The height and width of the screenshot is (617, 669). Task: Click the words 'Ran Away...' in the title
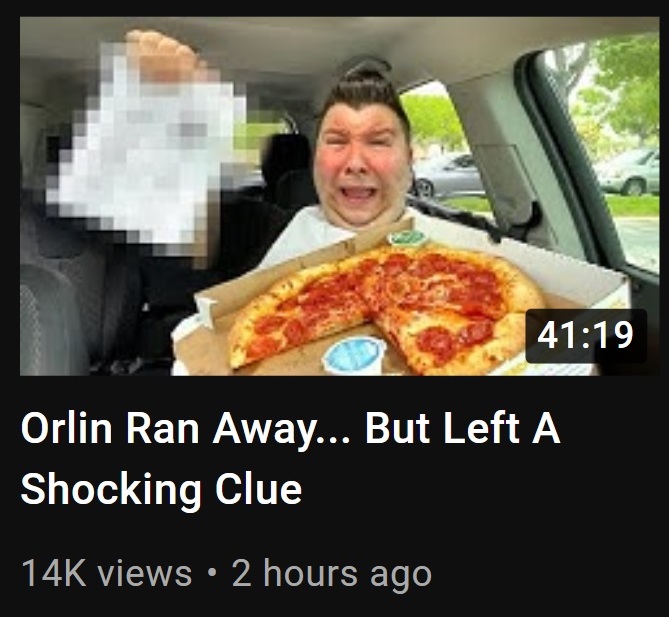(x=238, y=428)
